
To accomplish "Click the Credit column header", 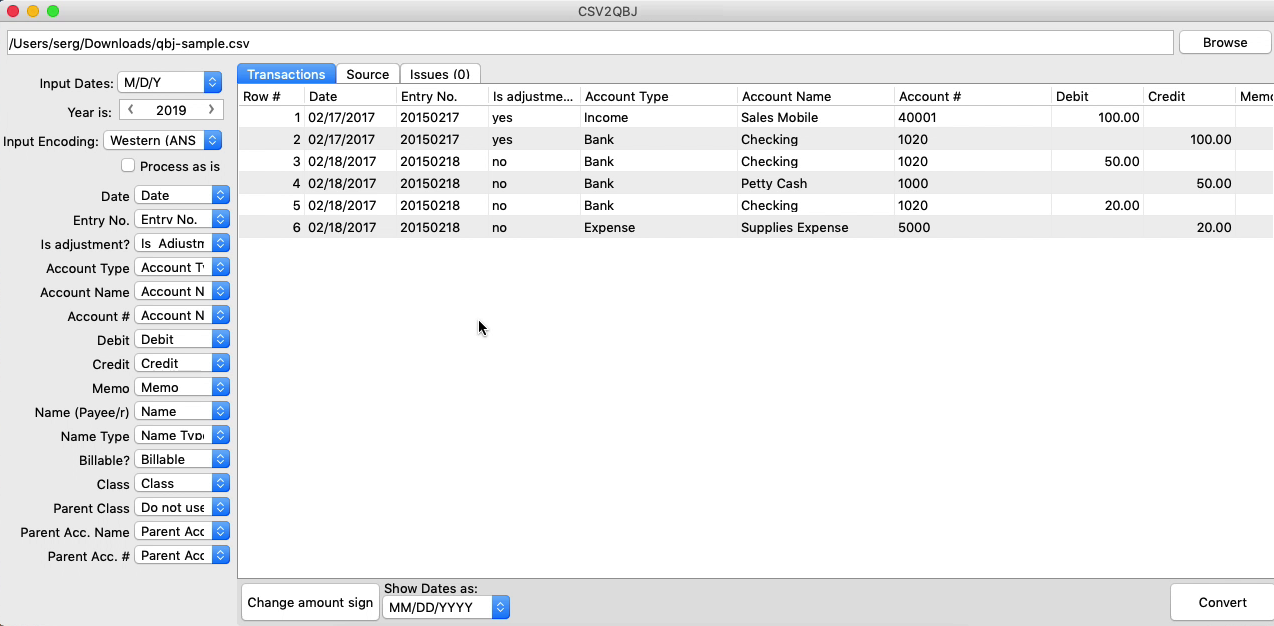I will [1189, 96].
